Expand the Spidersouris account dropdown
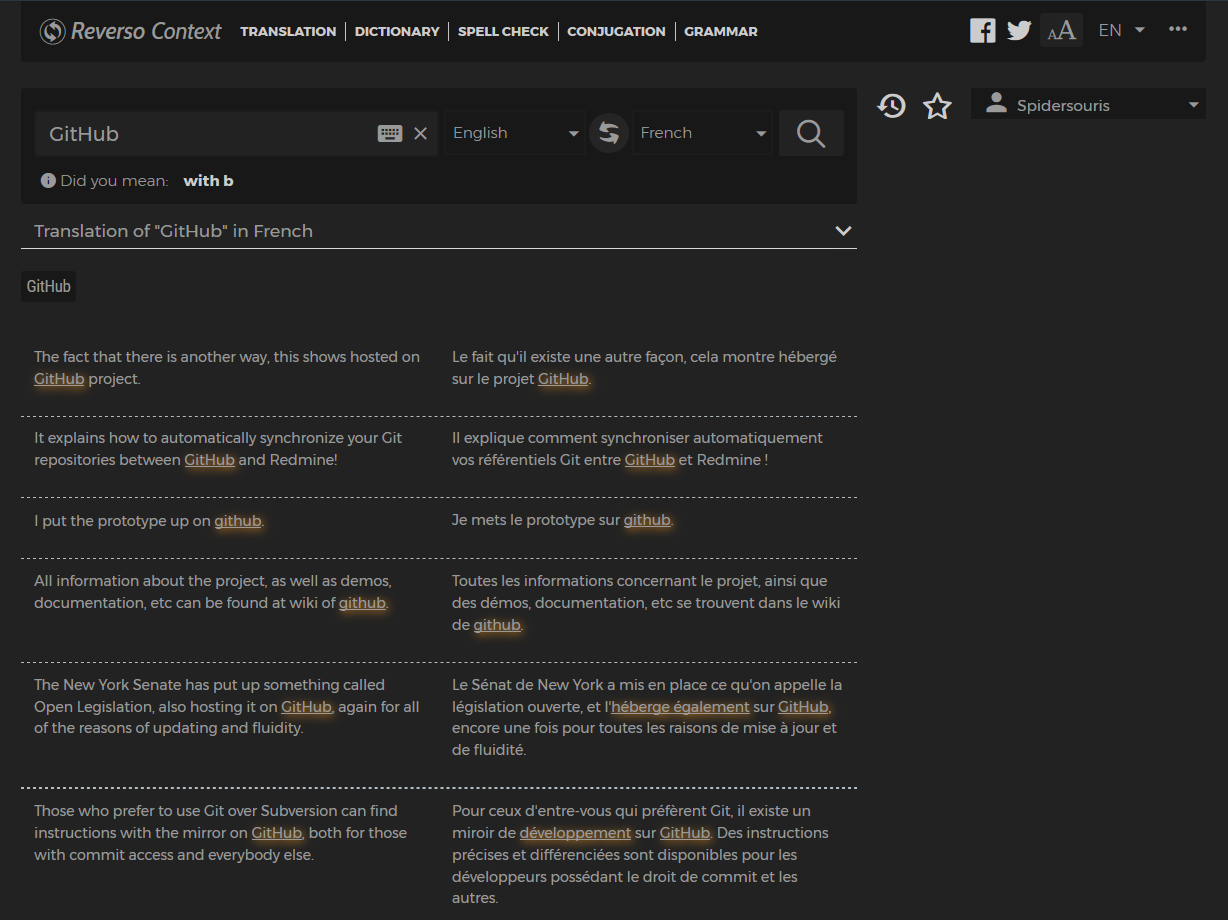The width and height of the screenshot is (1228, 920). (1088, 105)
